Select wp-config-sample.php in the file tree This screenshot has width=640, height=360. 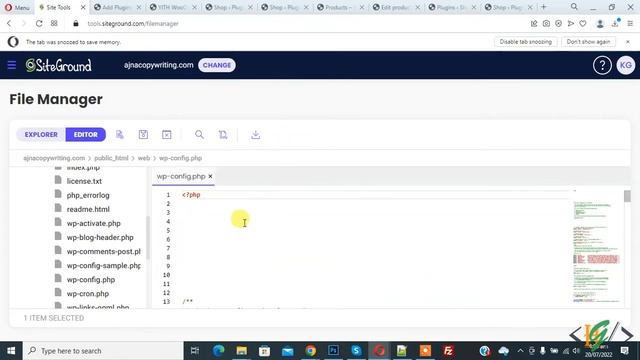104,265
